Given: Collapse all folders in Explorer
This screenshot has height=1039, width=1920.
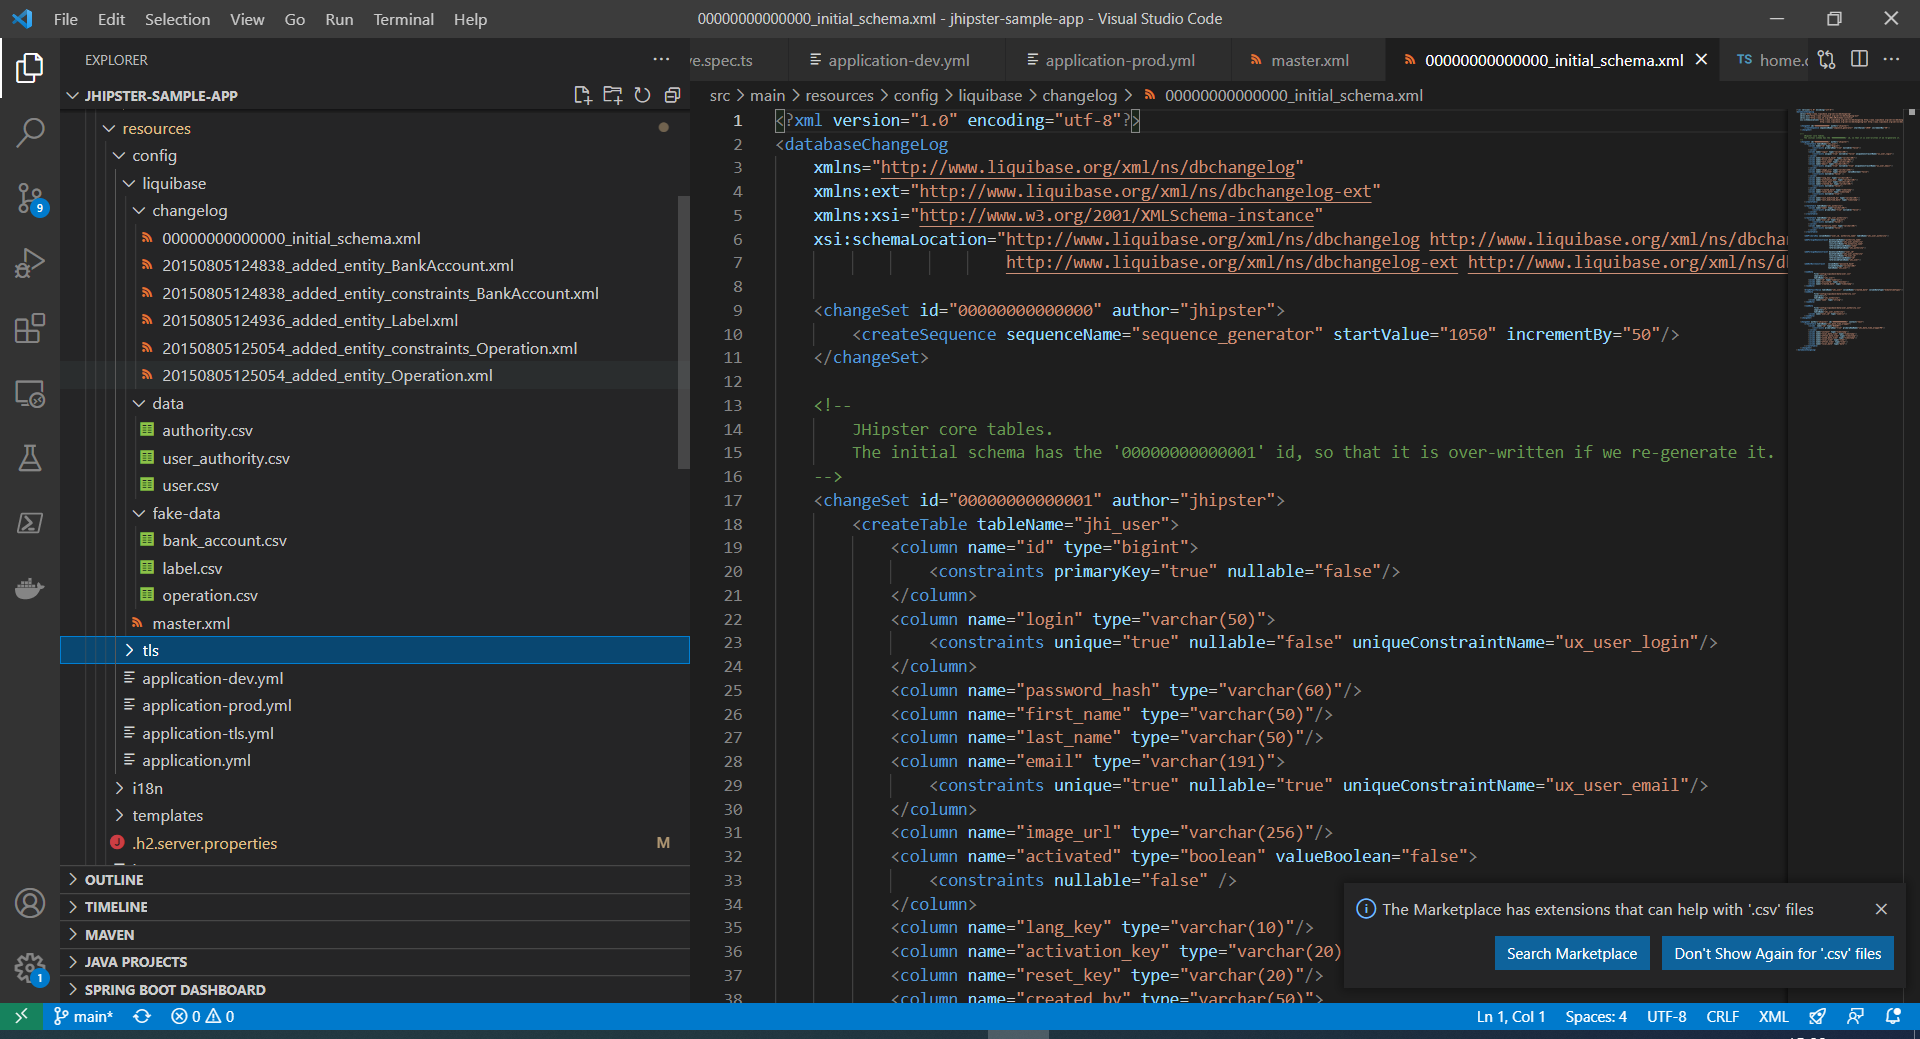Looking at the screenshot, I should (672, 95).
